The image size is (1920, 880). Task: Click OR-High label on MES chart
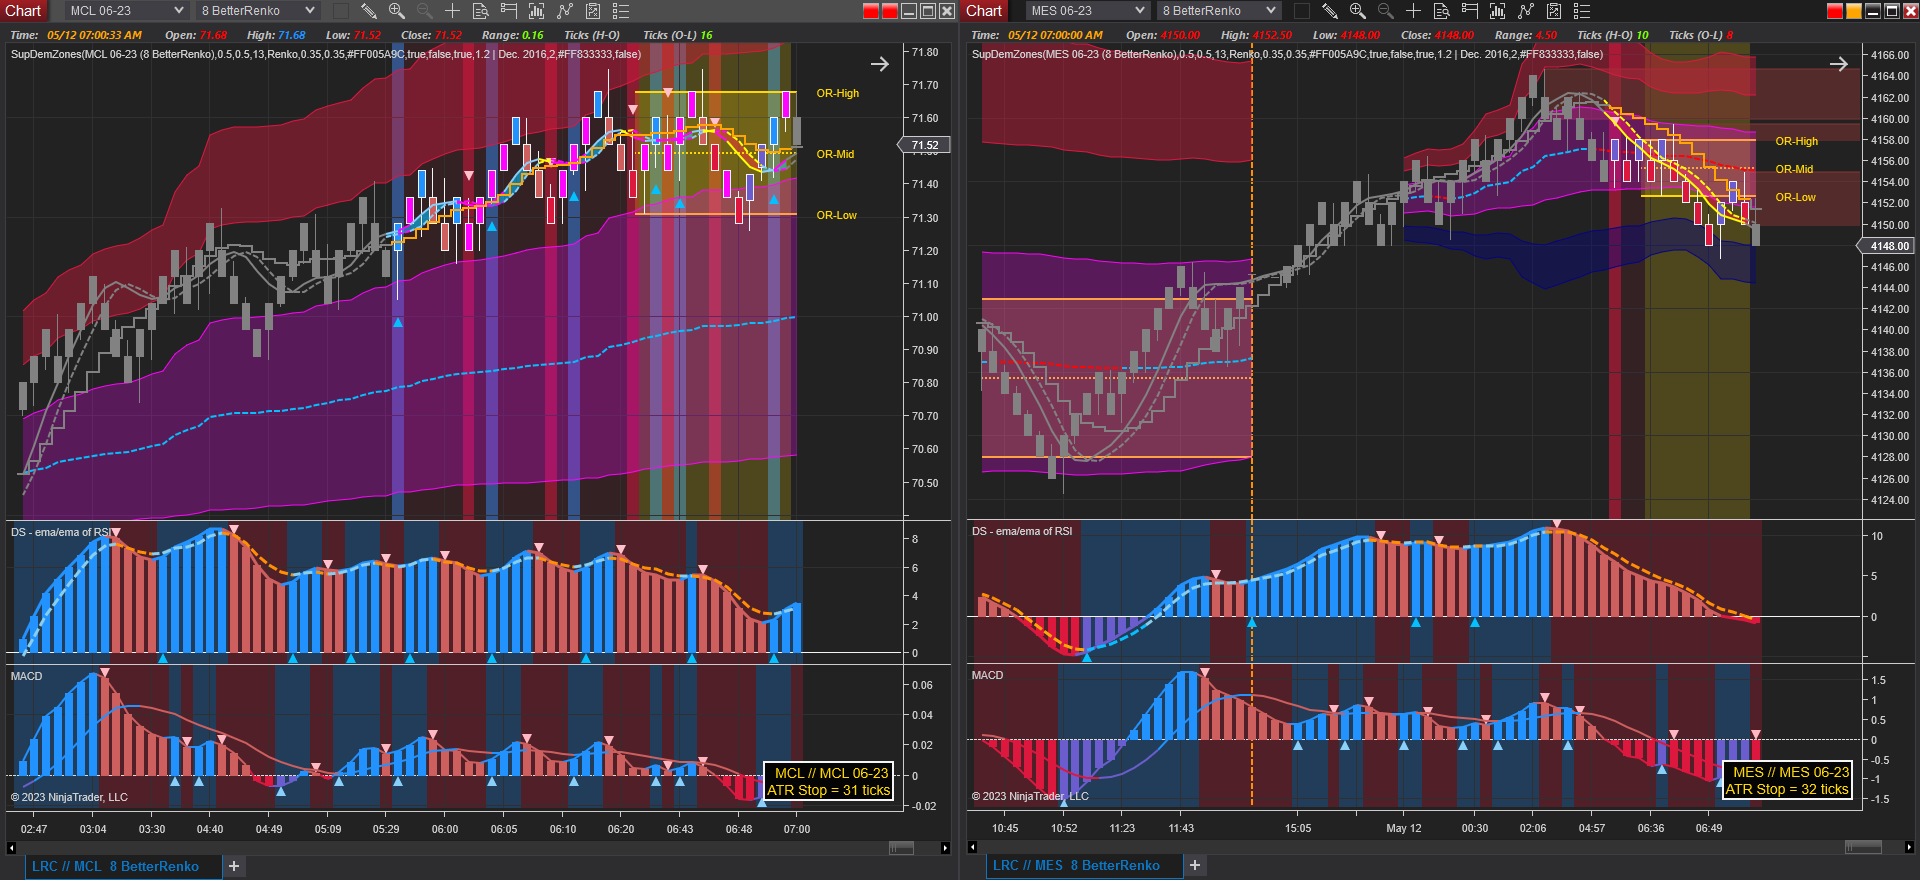point(1797,141)
